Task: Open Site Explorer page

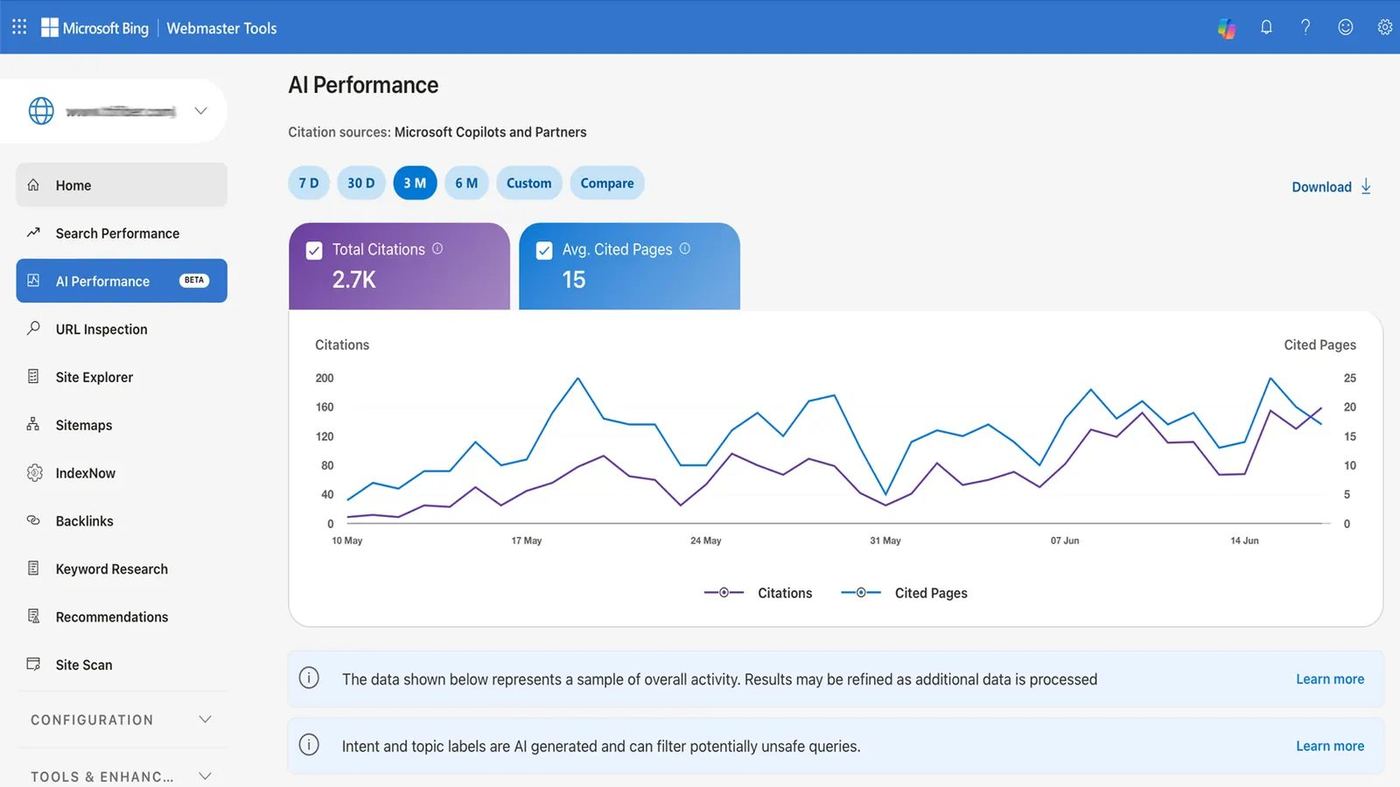Action: (122, 377)
